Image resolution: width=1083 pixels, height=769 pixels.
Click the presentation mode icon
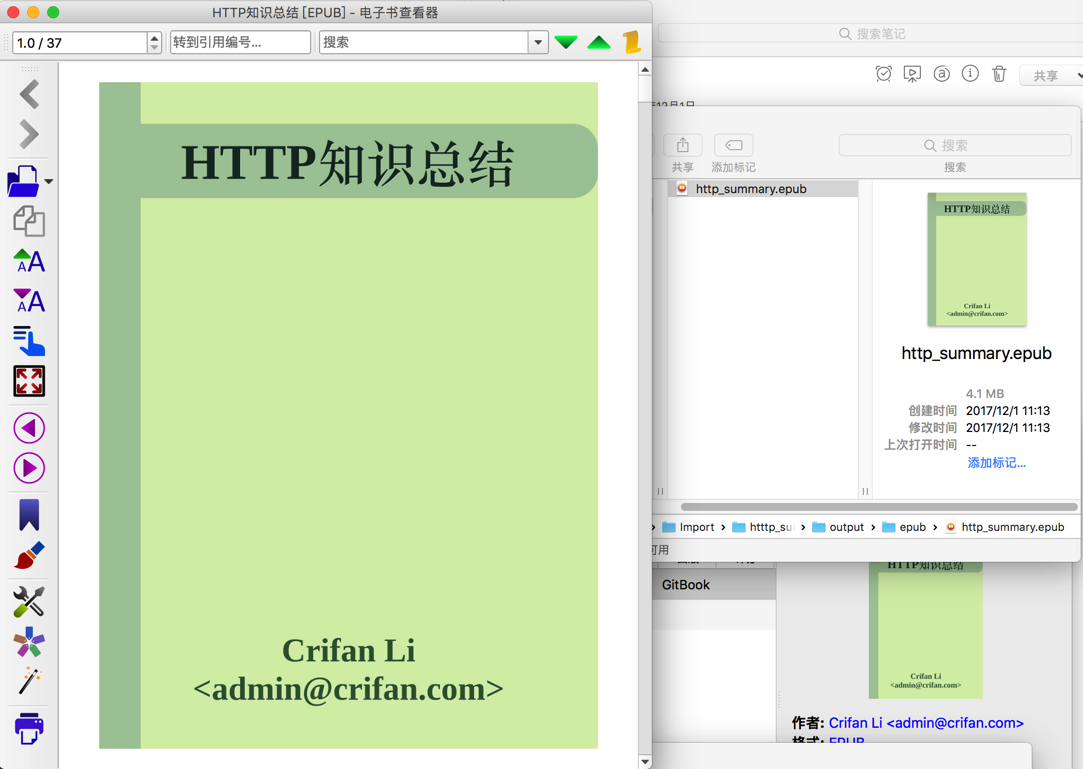(x=912, y=74)
